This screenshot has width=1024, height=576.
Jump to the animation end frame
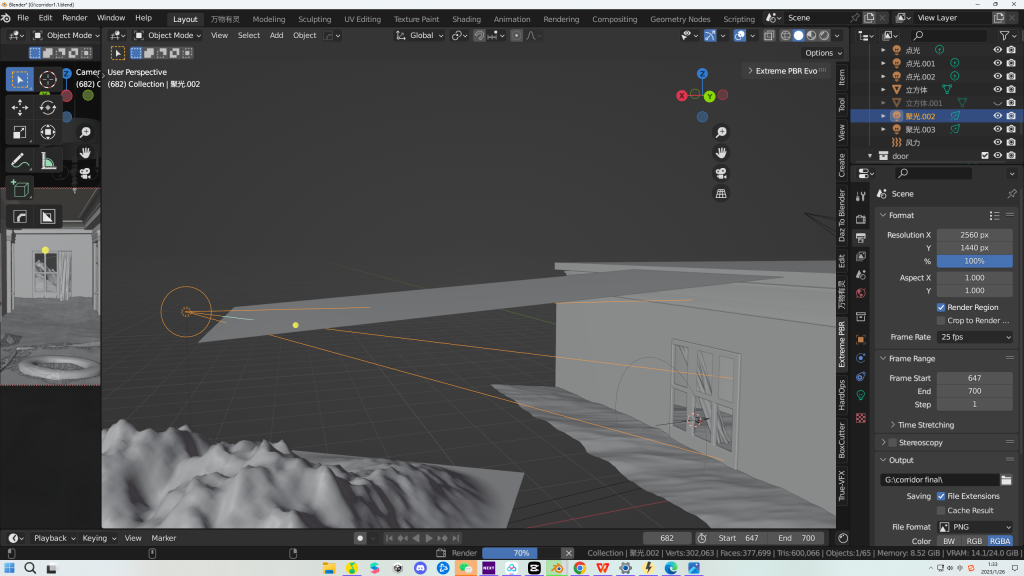click(x=456, y=538)
